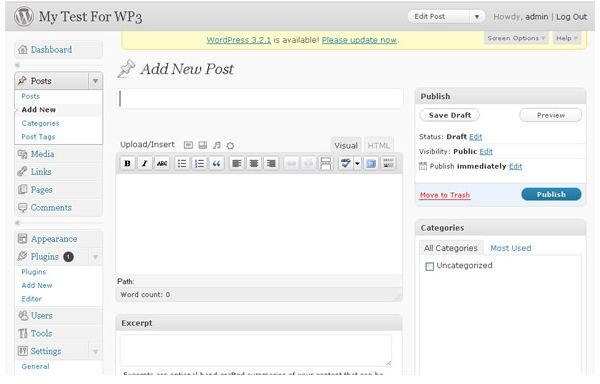600x384 pixels.
Task: Click the Dashboard home icon
Action: [23, 49]
